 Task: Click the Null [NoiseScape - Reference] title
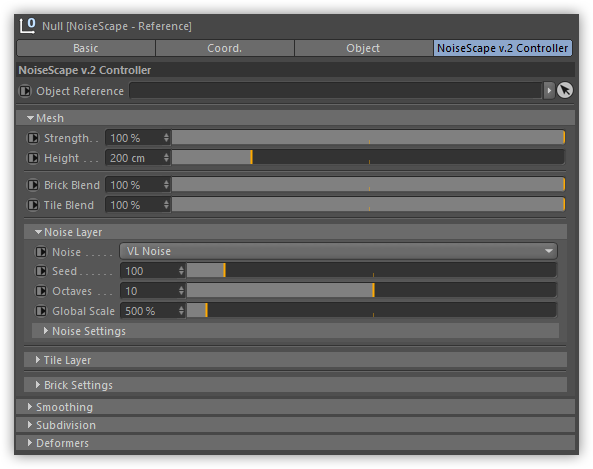117,26
